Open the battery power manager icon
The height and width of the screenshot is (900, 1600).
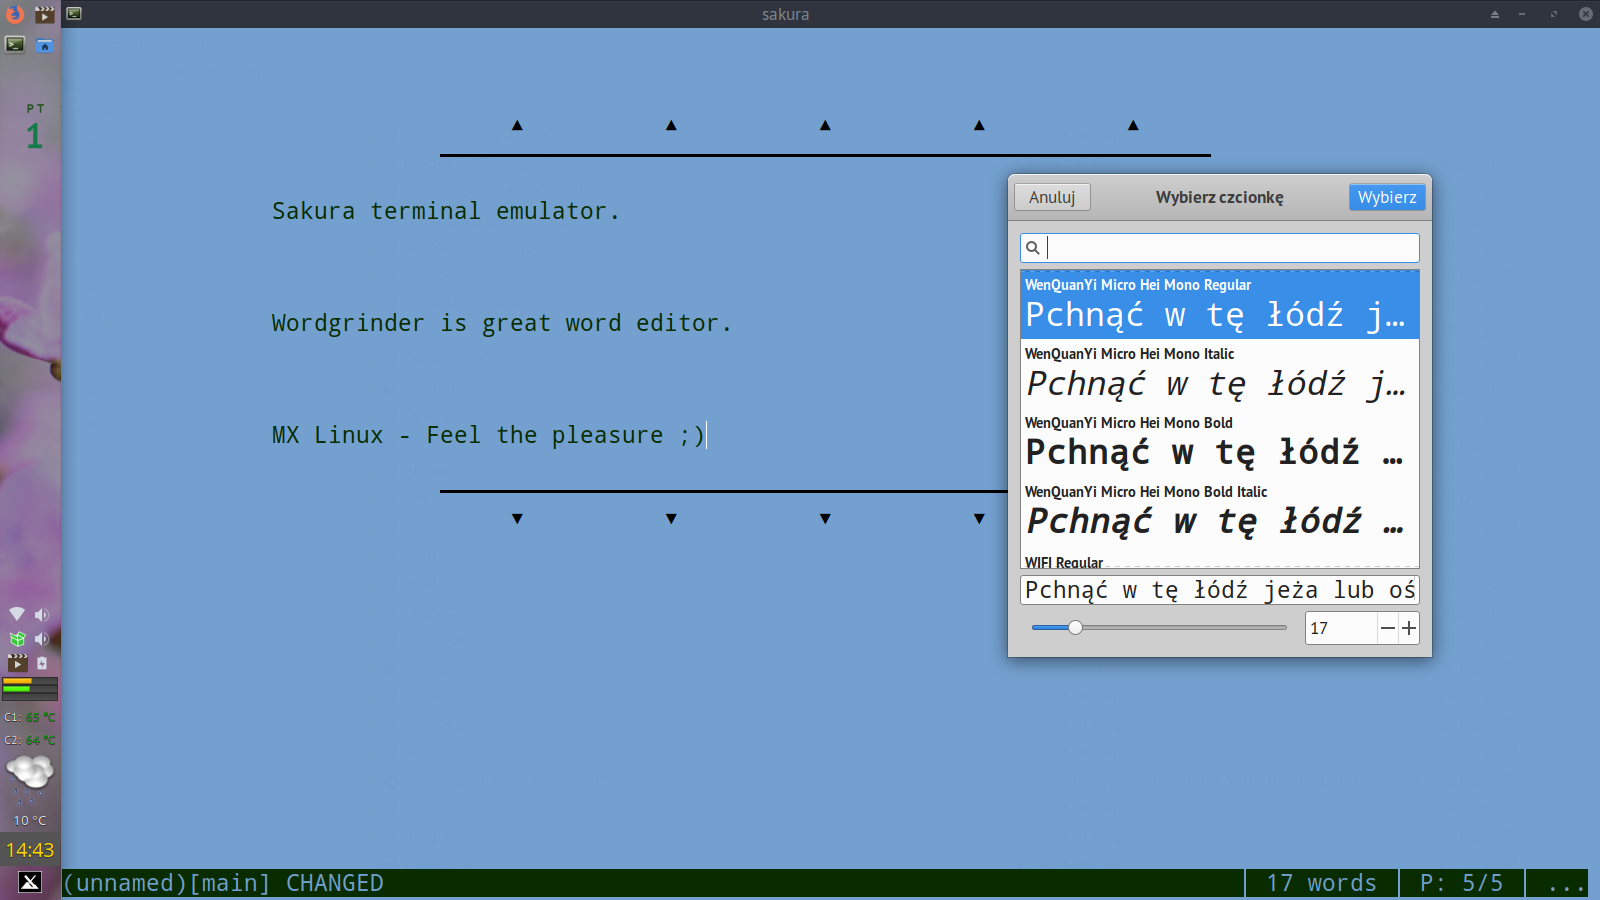pos(42,662)
